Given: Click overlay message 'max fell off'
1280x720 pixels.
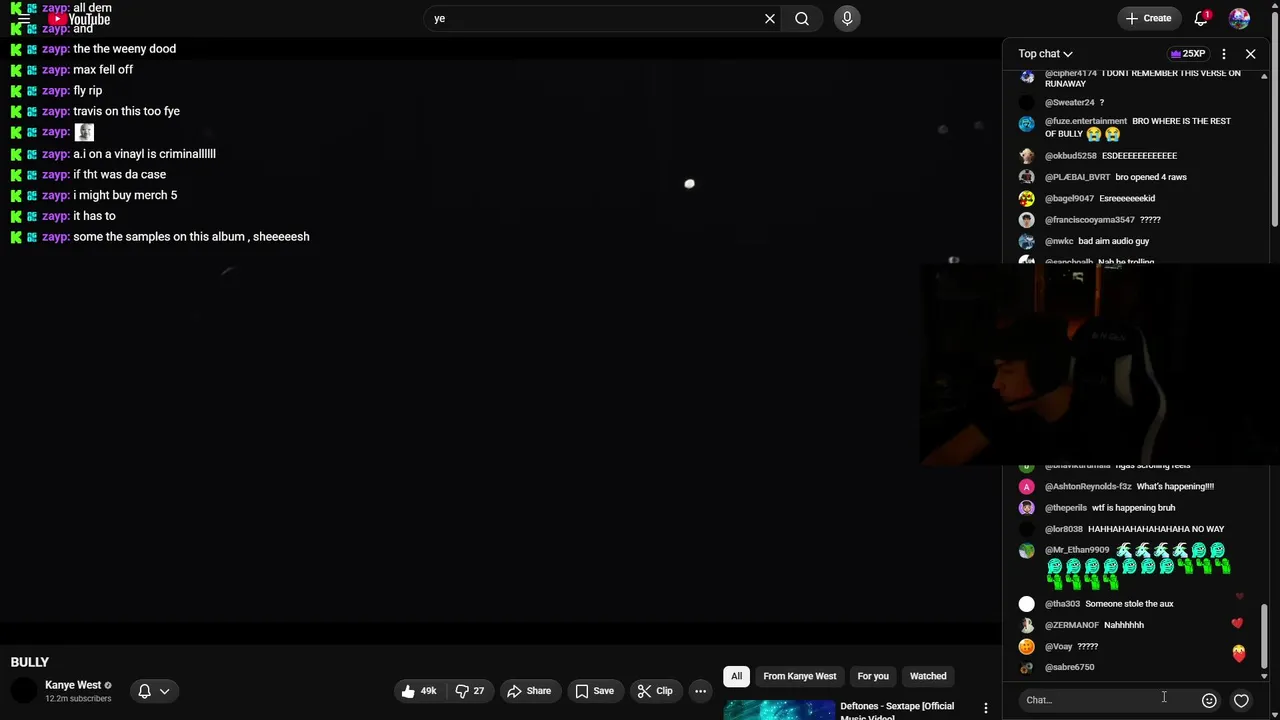Looking at the screenshot, I should [103, 70].
